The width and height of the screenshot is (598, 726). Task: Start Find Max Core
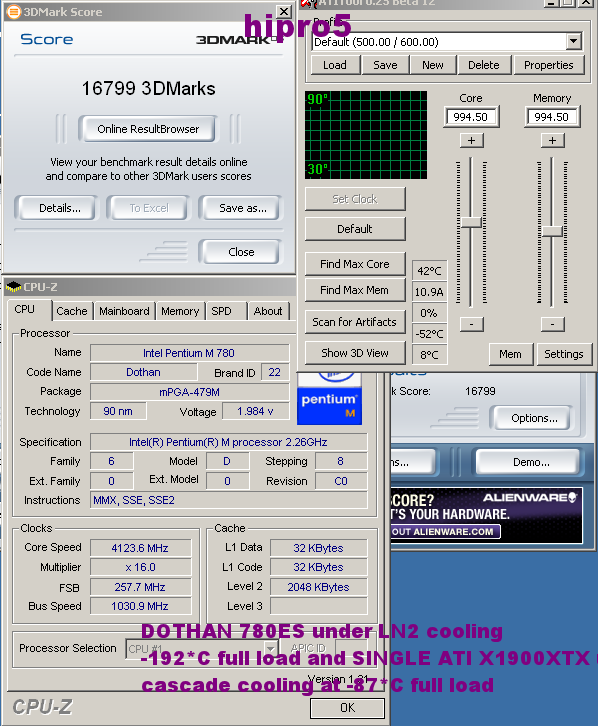coord(355,264)
